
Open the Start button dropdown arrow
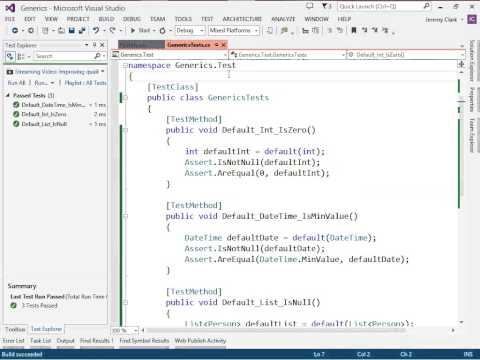tap(154, 31)
